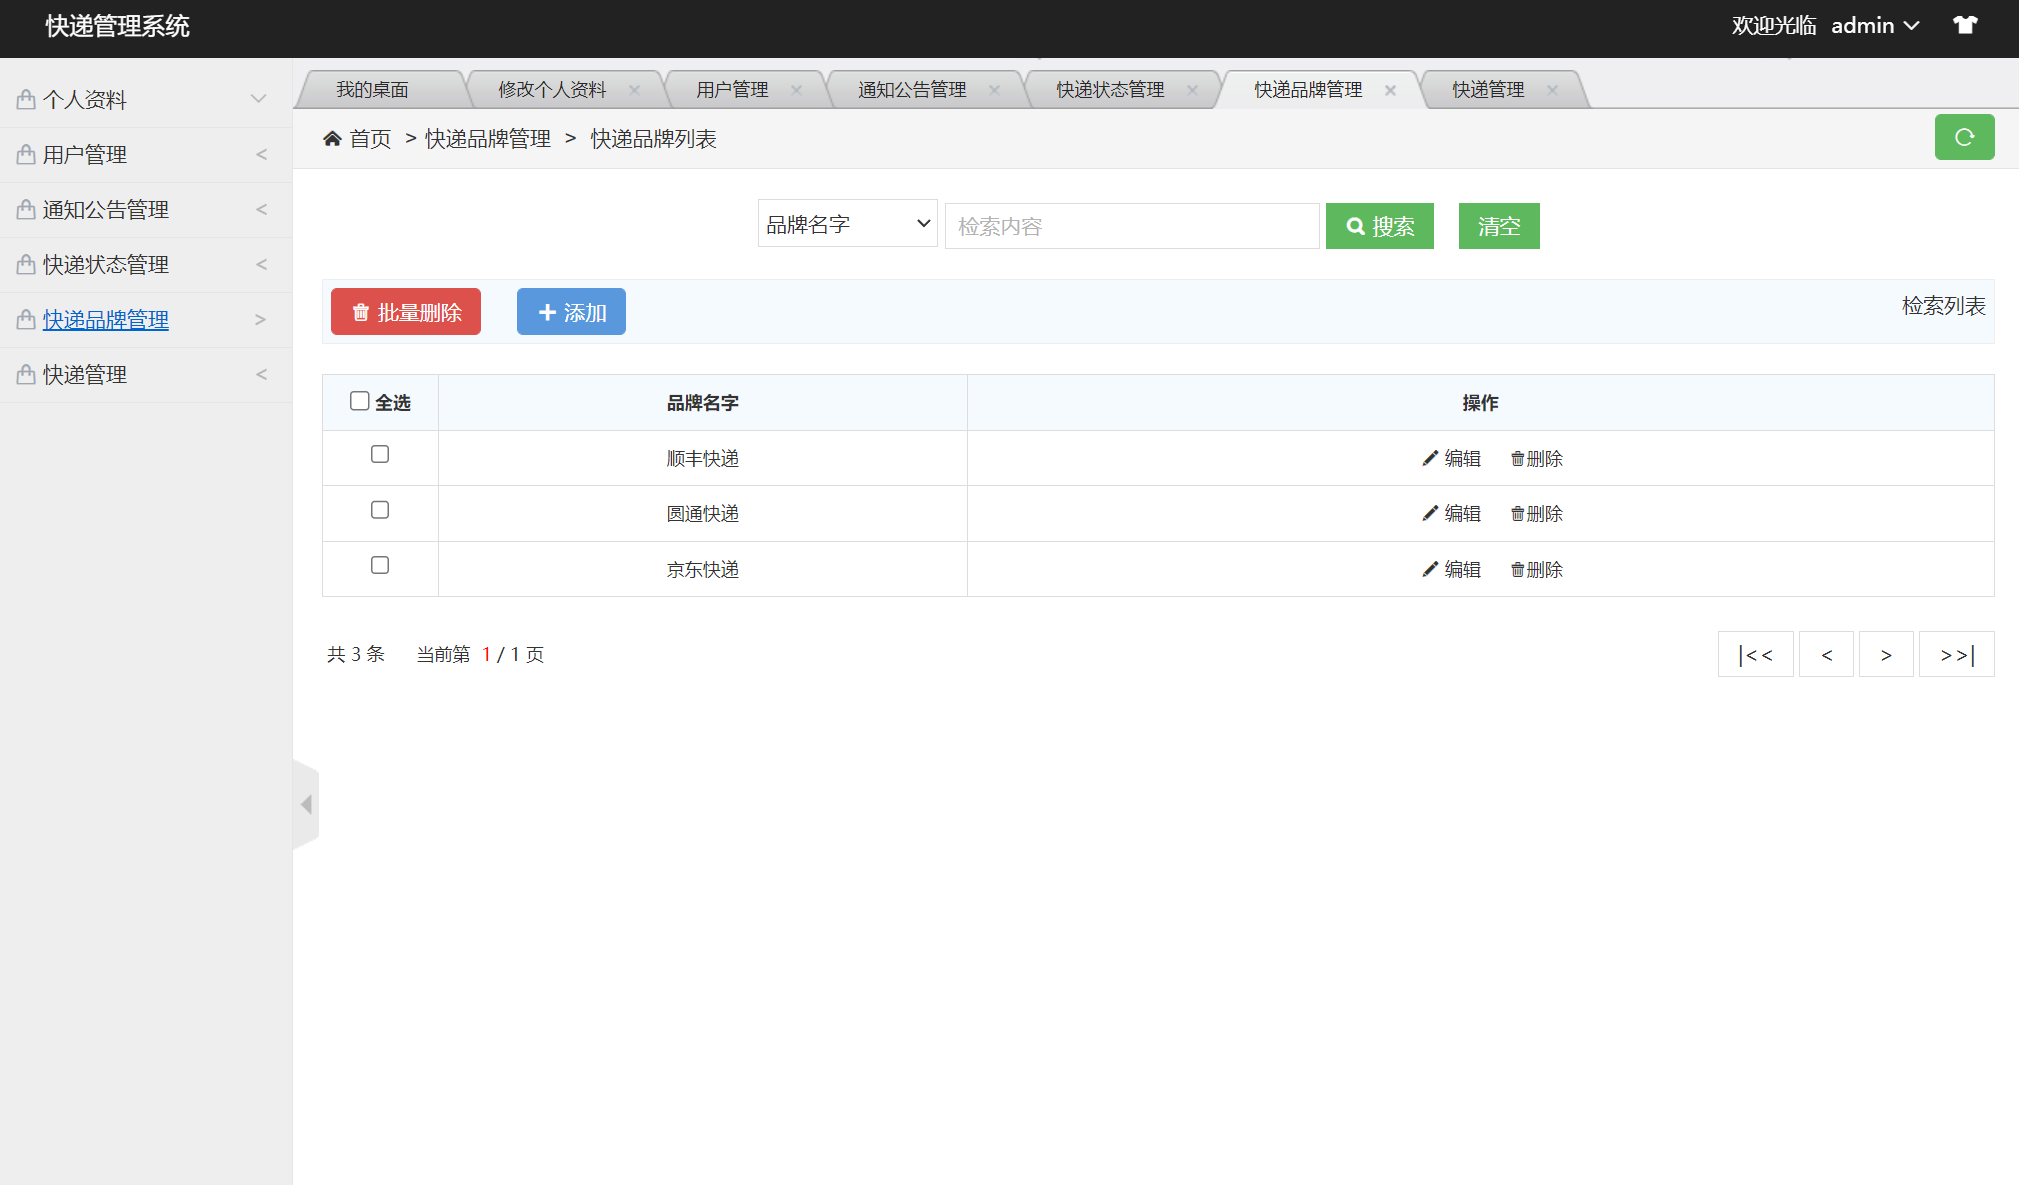
Task: Click the refresh icon in top right corner
Action: (1963, 137)
